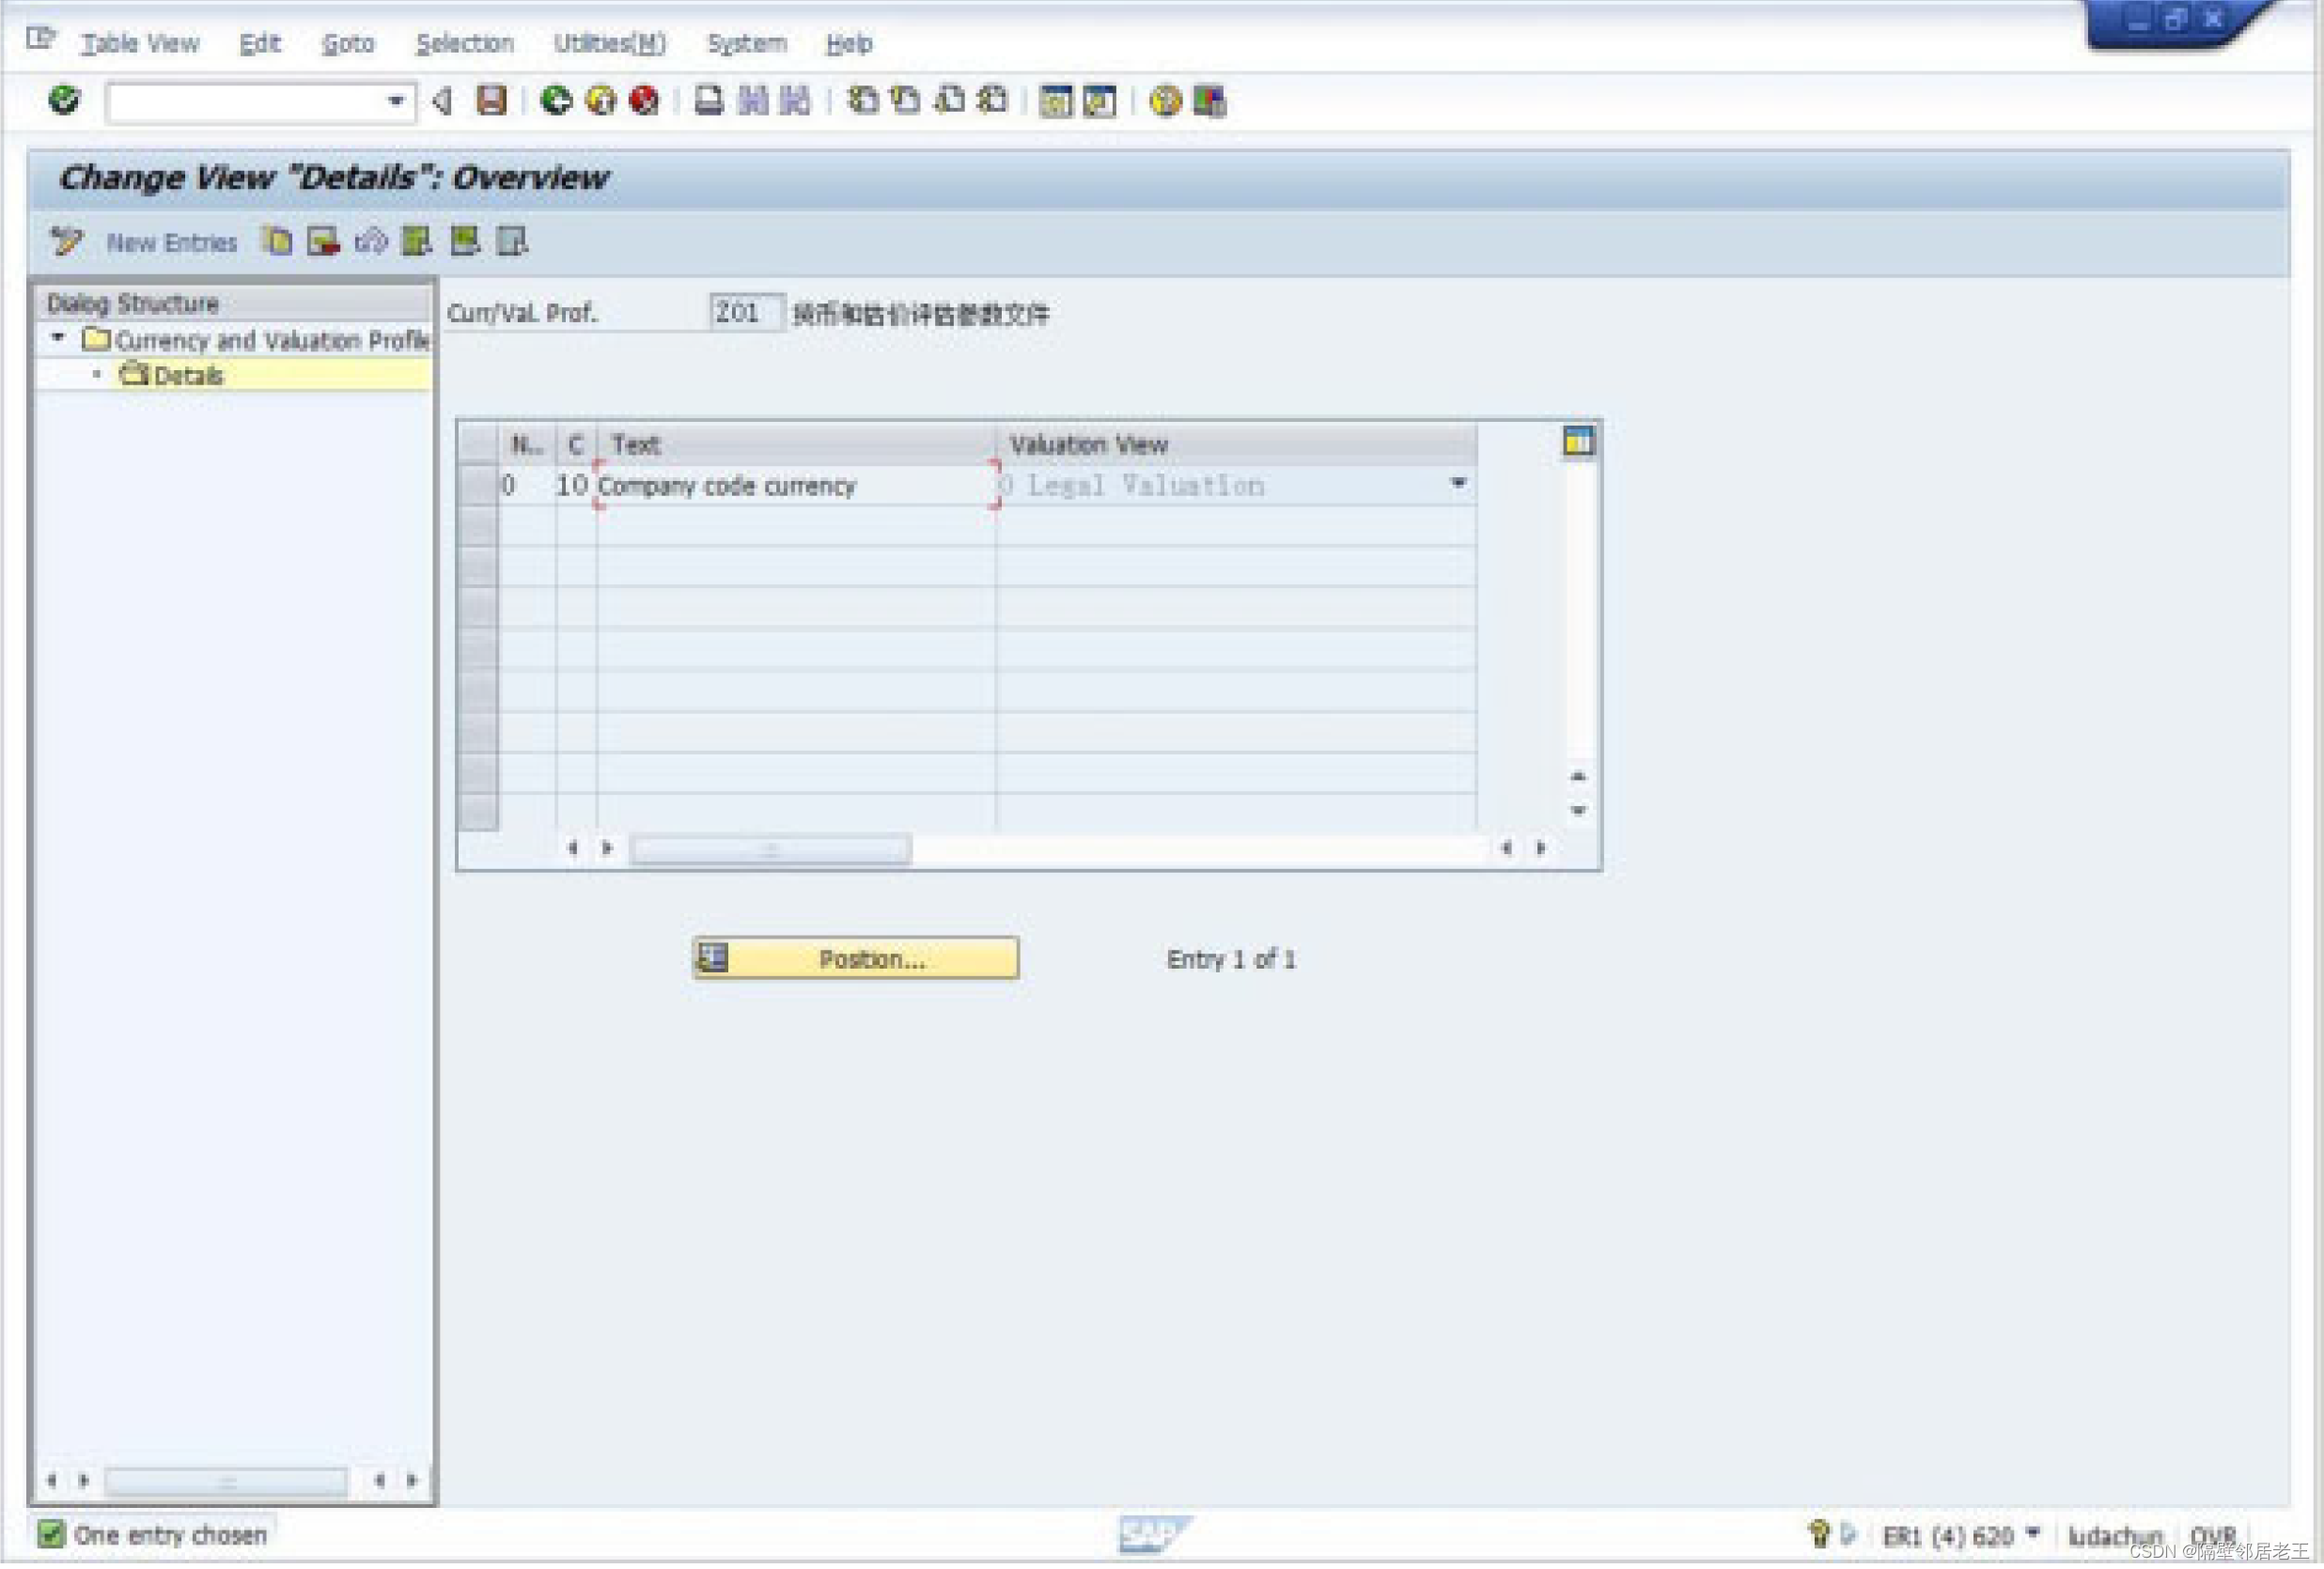Click the Position... button
The width and height of the screenshot is (2324, 1569).
(x=856, y=958)
